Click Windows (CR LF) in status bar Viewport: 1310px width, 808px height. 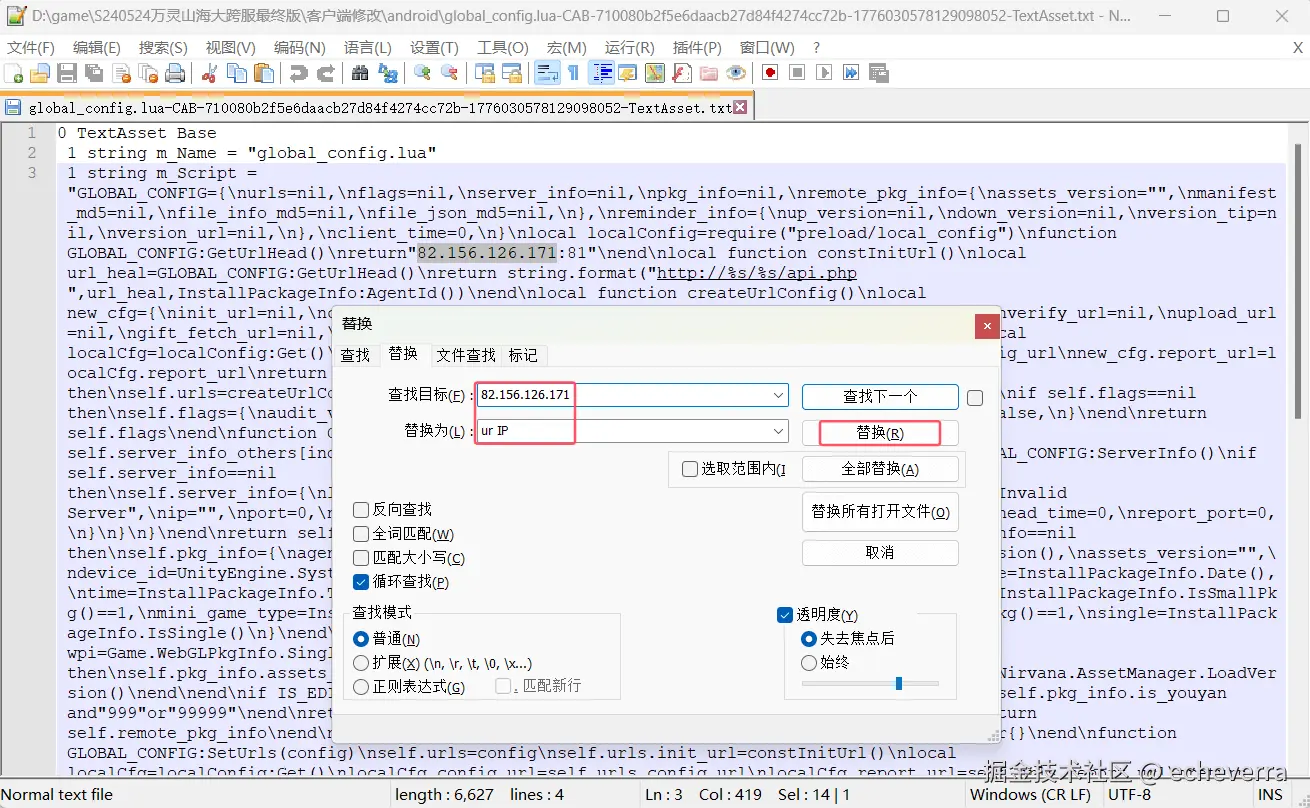pos(1031,795)
